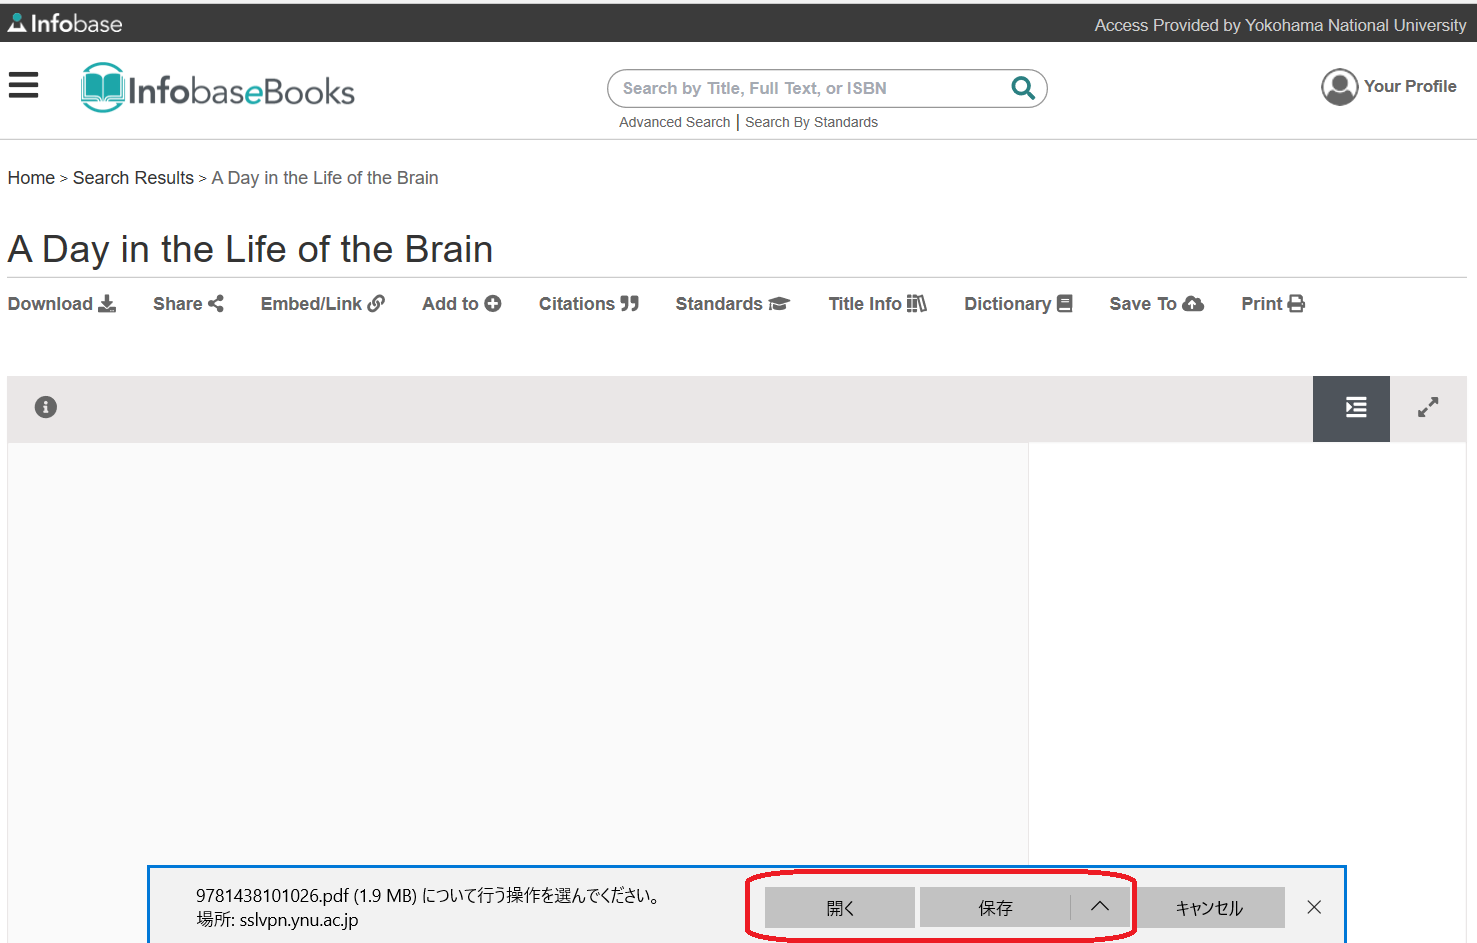Open Title Info option
The height and width of the screenshot is (943, 1477).
[x=878, y=304]
